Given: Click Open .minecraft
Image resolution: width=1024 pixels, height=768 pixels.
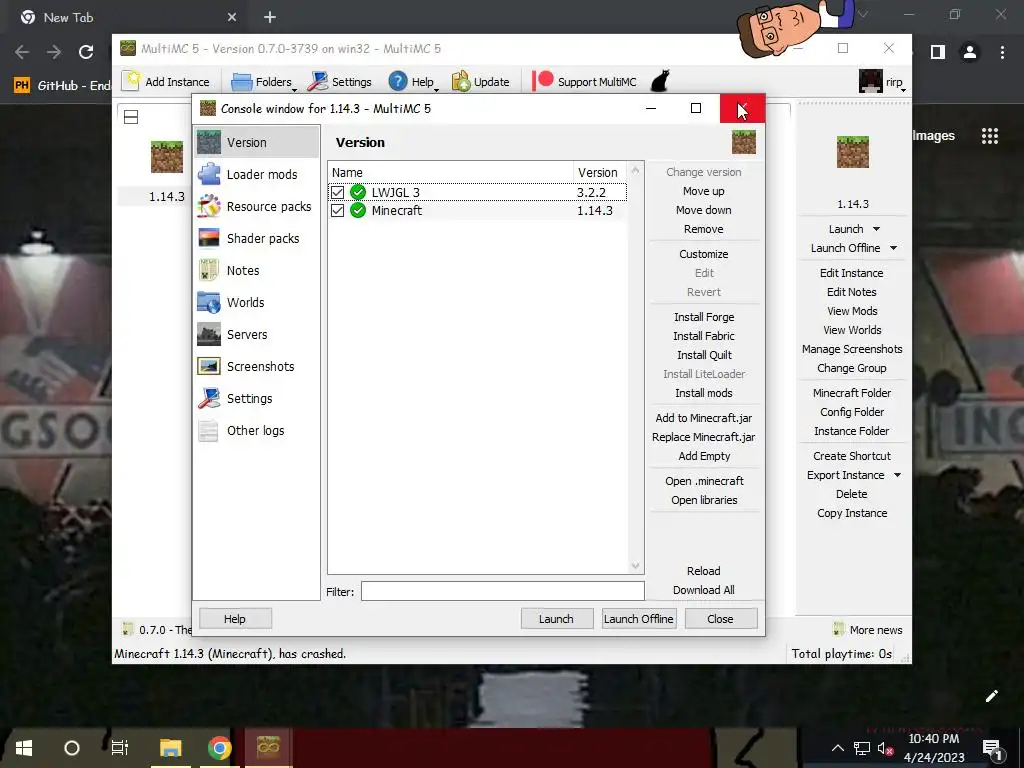Looking at the screenshot, I should tap(704, 481).
